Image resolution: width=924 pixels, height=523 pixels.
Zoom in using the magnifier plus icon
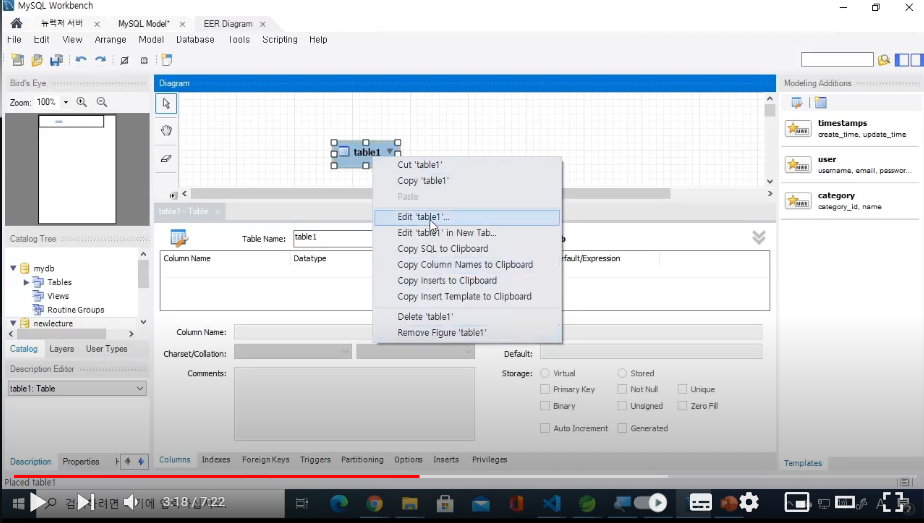point(82,102)
